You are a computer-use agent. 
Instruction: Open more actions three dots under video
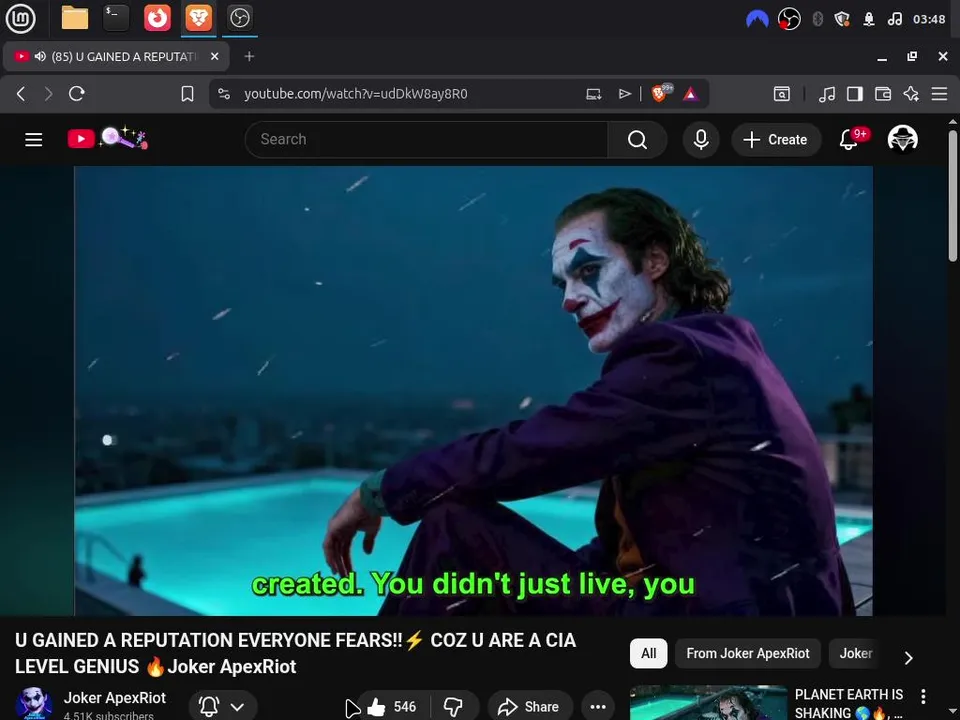(x=598, y=707)
